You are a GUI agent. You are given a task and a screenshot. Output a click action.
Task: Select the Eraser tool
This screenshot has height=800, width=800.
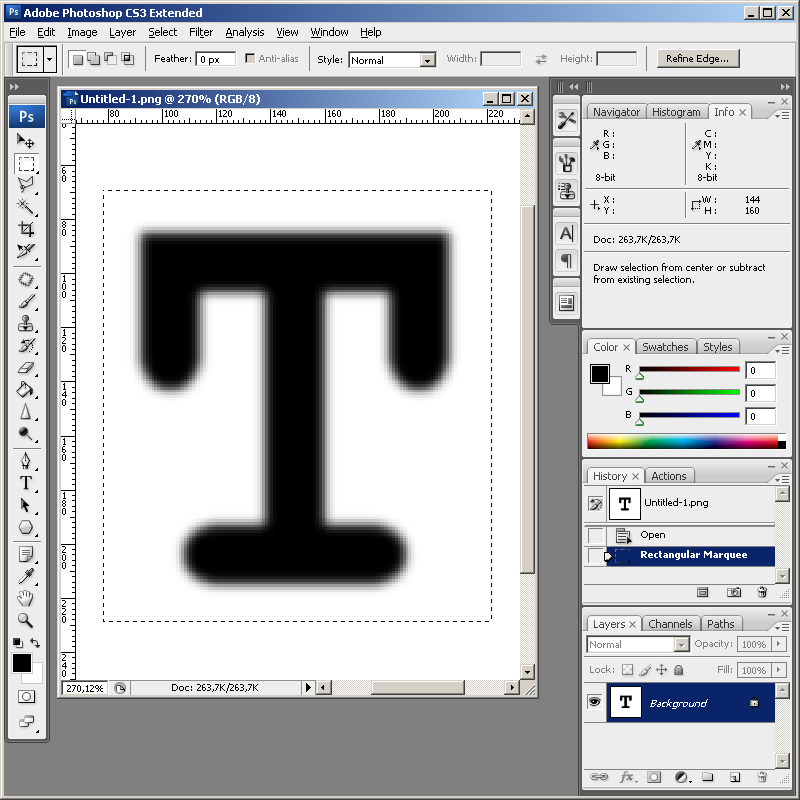click(26, 367)
